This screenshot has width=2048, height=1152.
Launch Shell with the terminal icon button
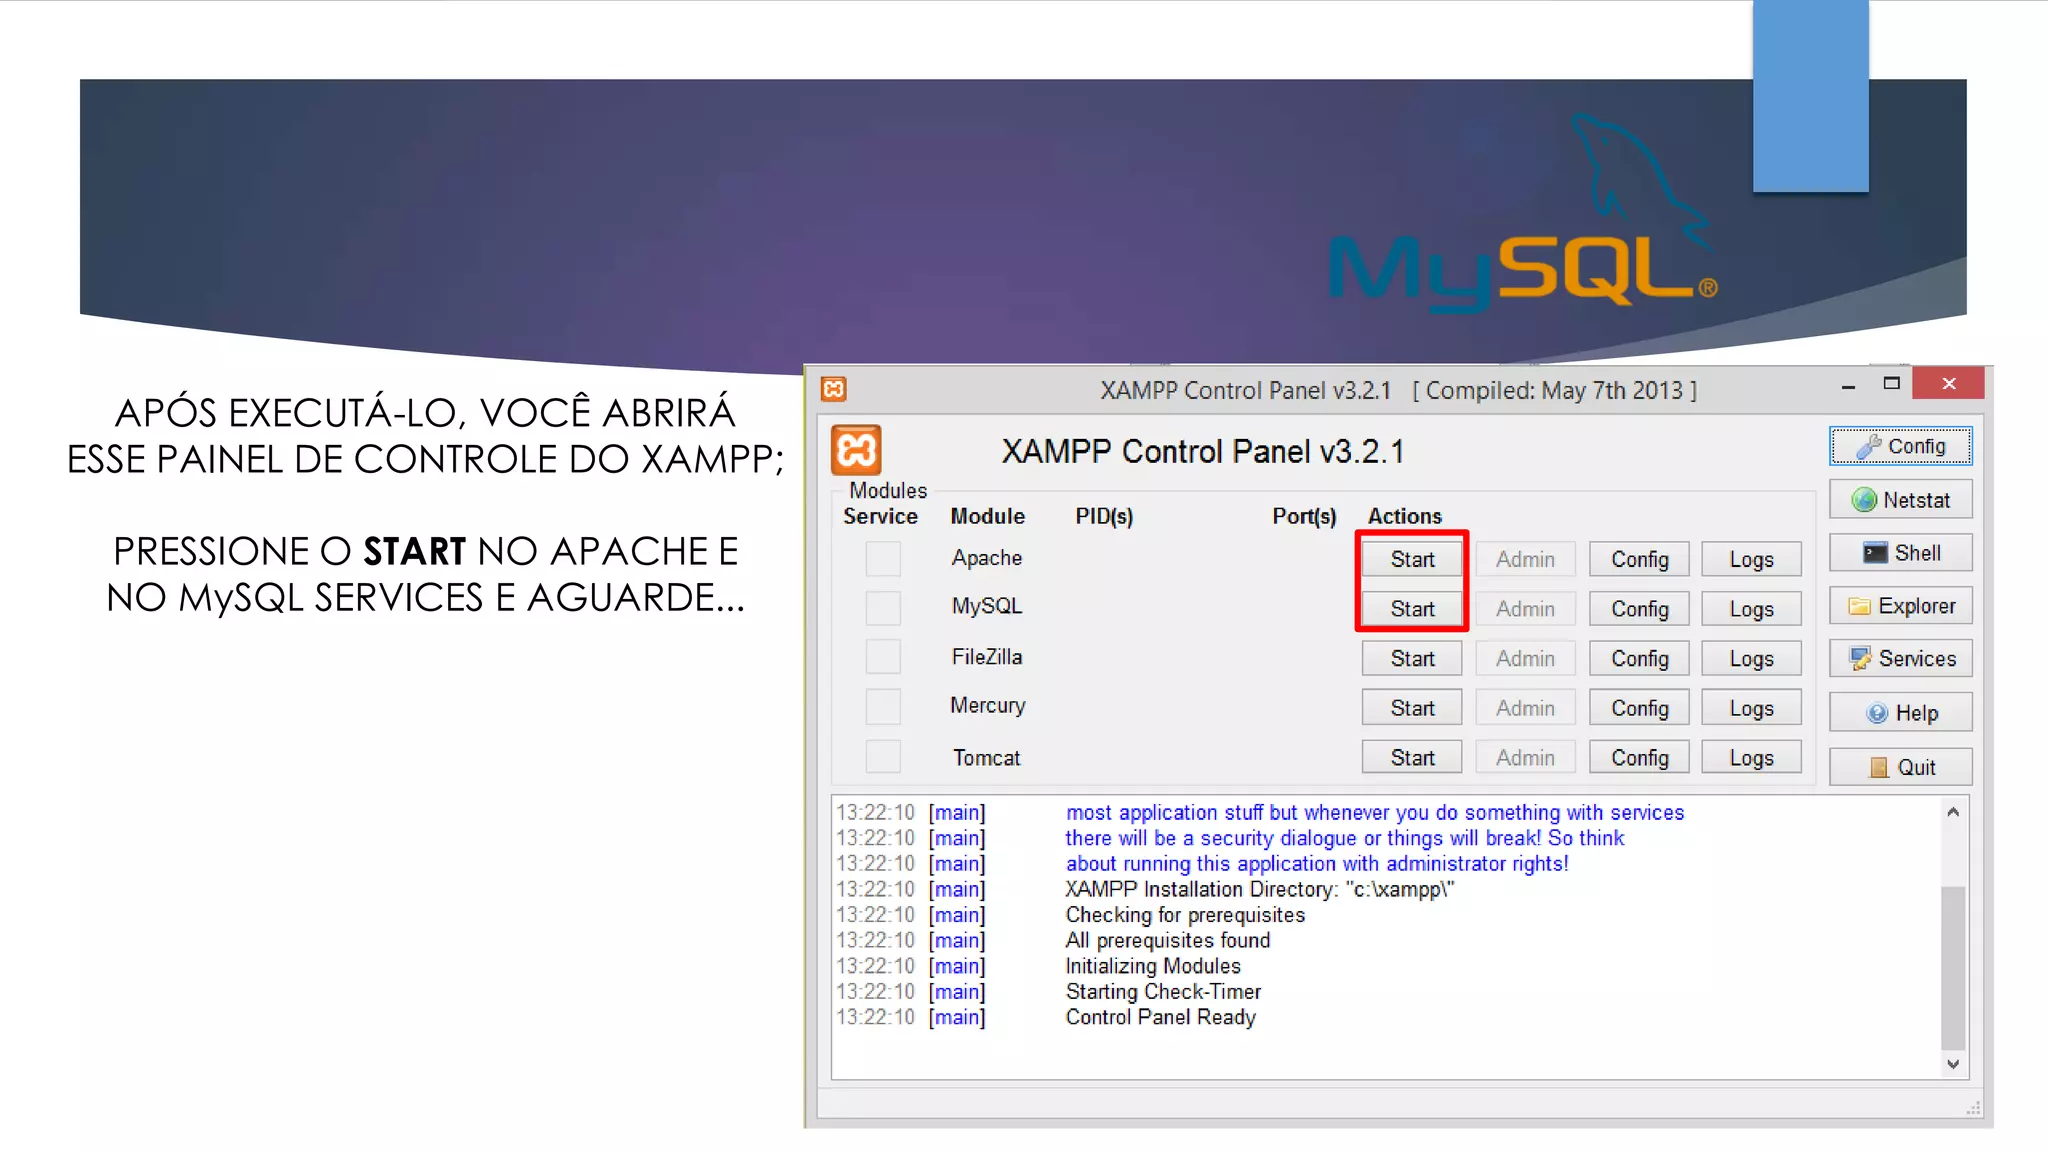click(1900, 553)
